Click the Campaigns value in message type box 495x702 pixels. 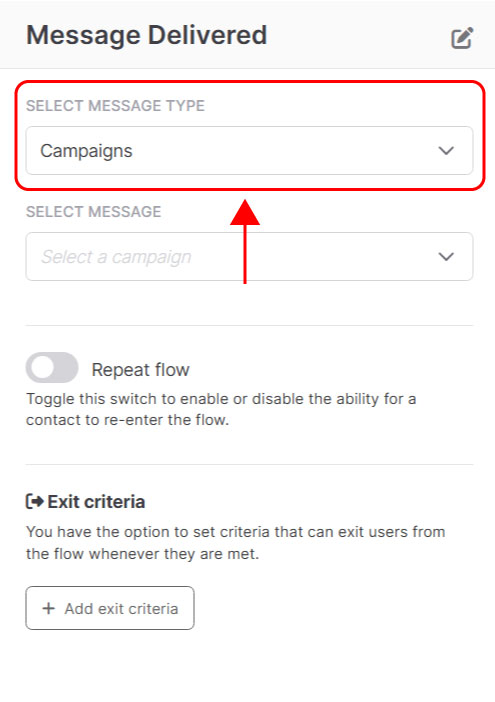(86, 151)
